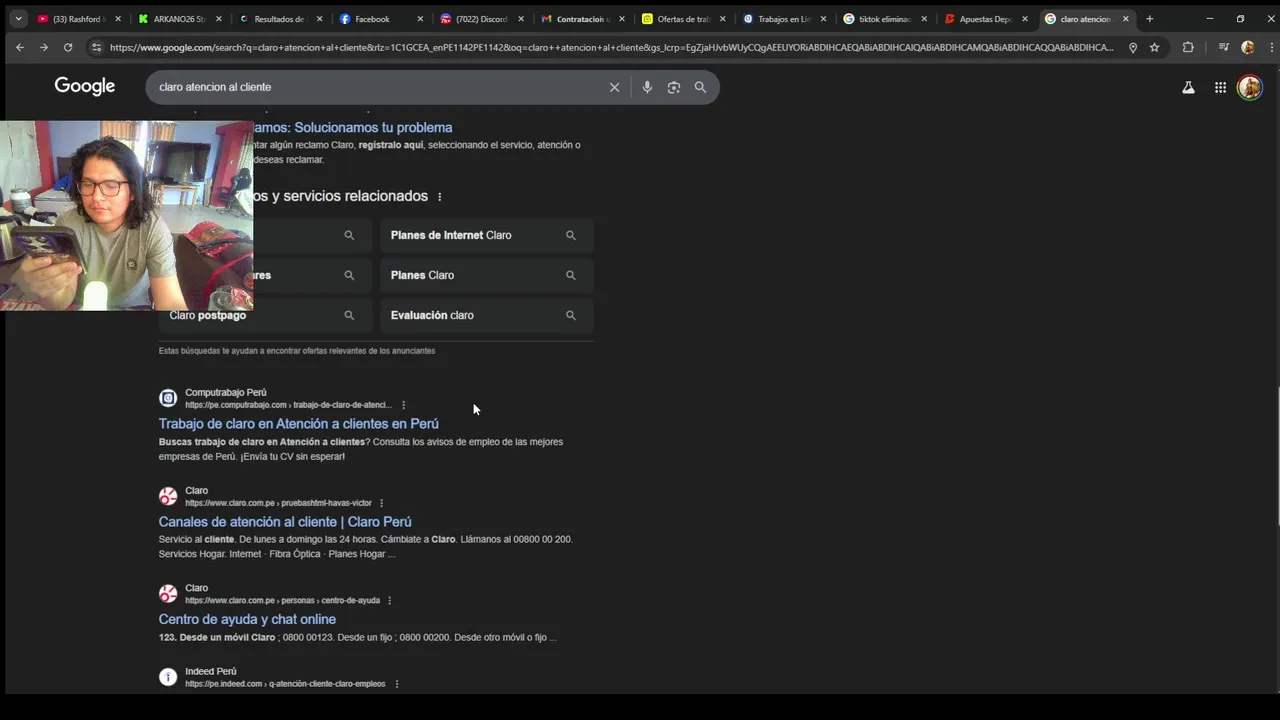The height and width of the screenshot is (720, 1280).
Task: Open Google Lens image search
Action: pos(674,87)
